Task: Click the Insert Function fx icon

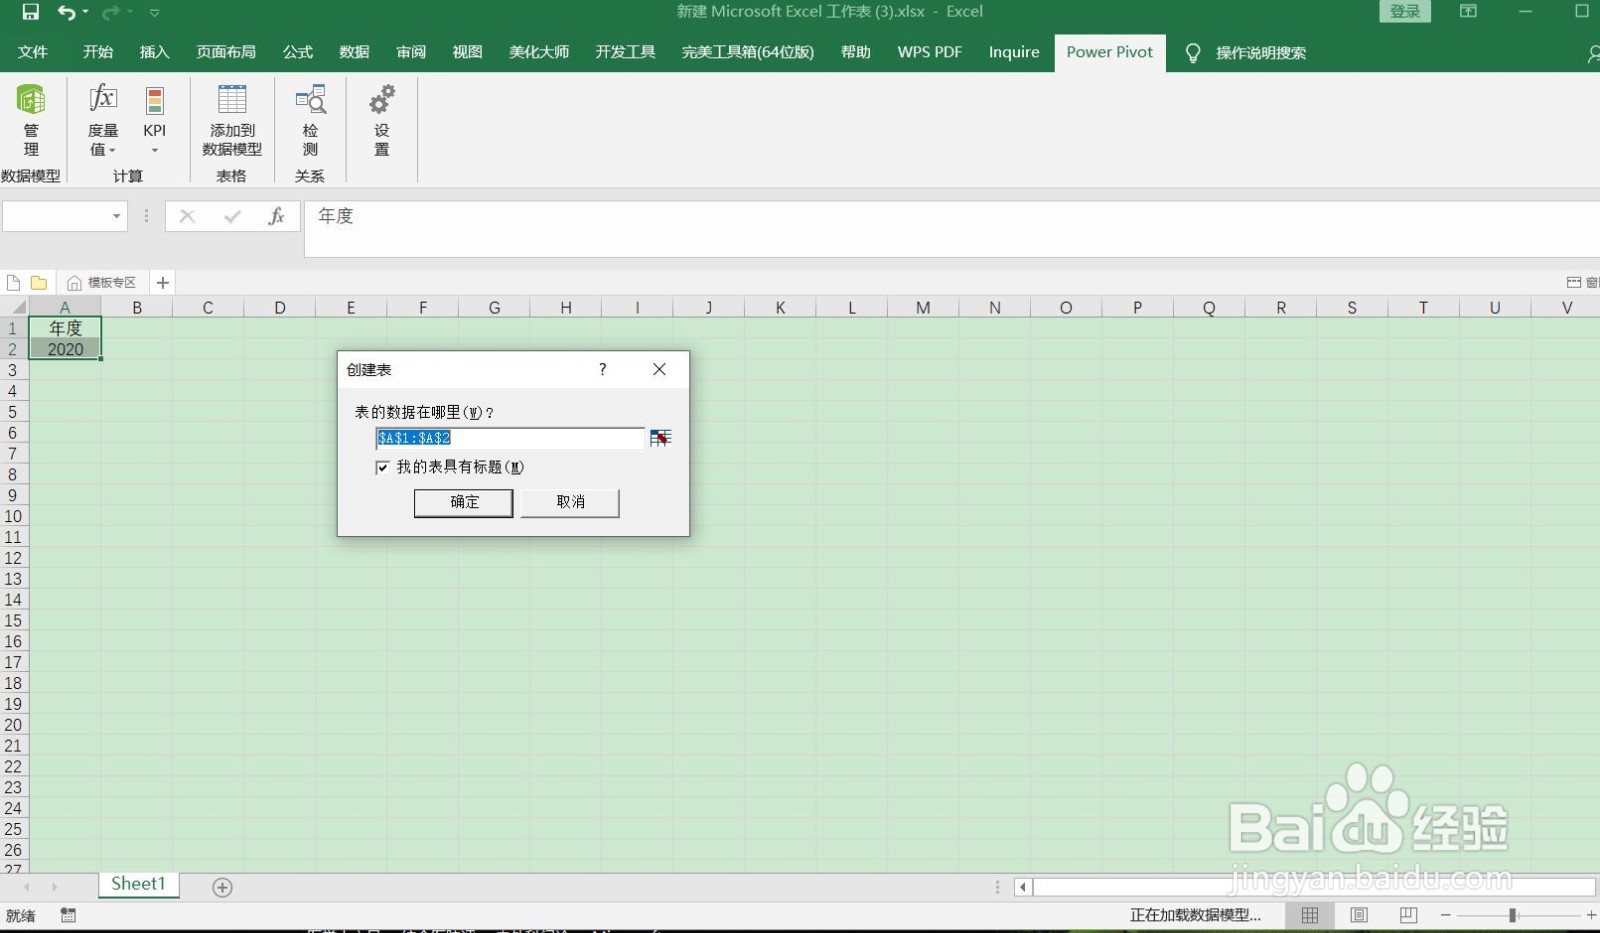Action: [277, 216]
